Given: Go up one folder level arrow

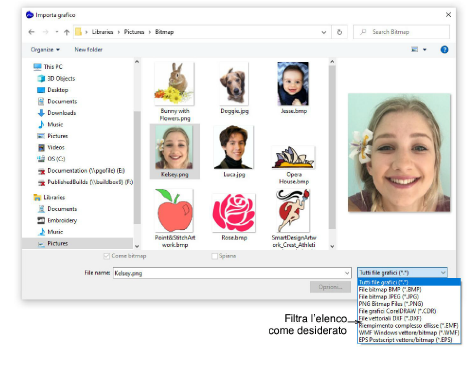Looking at the screenshot, I should [x=67, y=32].
